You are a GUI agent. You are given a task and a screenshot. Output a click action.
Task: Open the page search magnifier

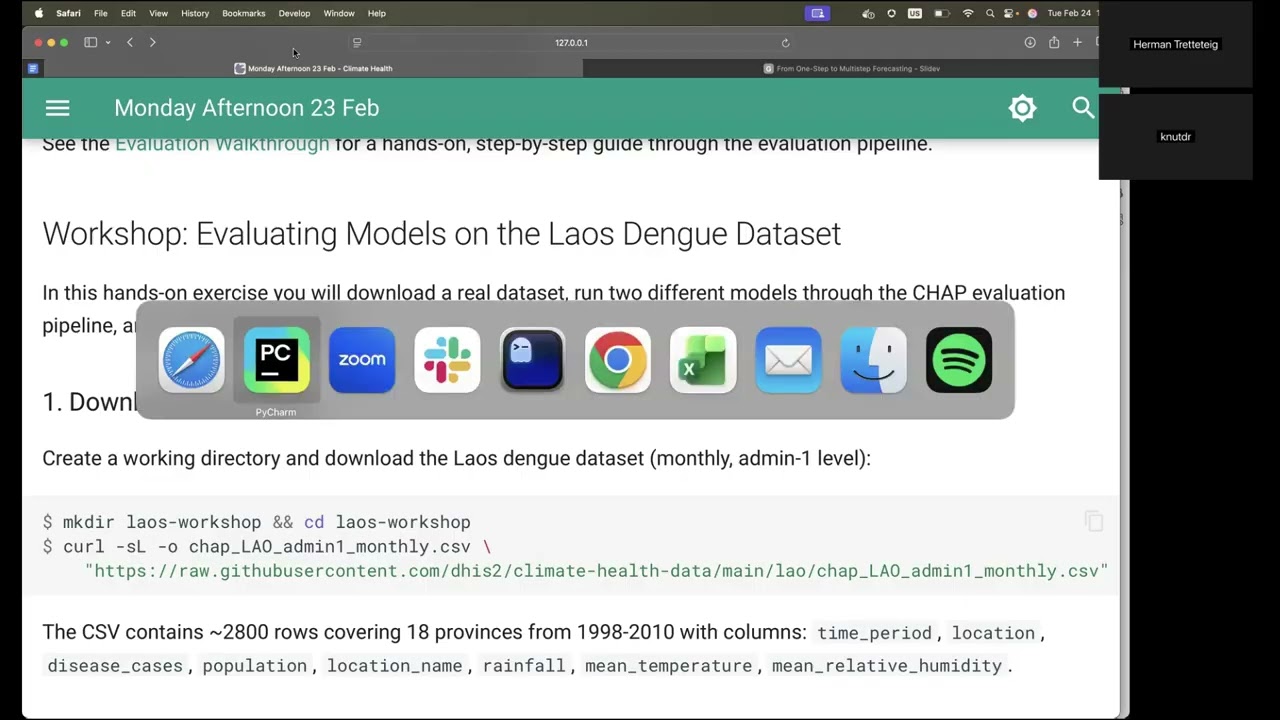click(1083, 107)
